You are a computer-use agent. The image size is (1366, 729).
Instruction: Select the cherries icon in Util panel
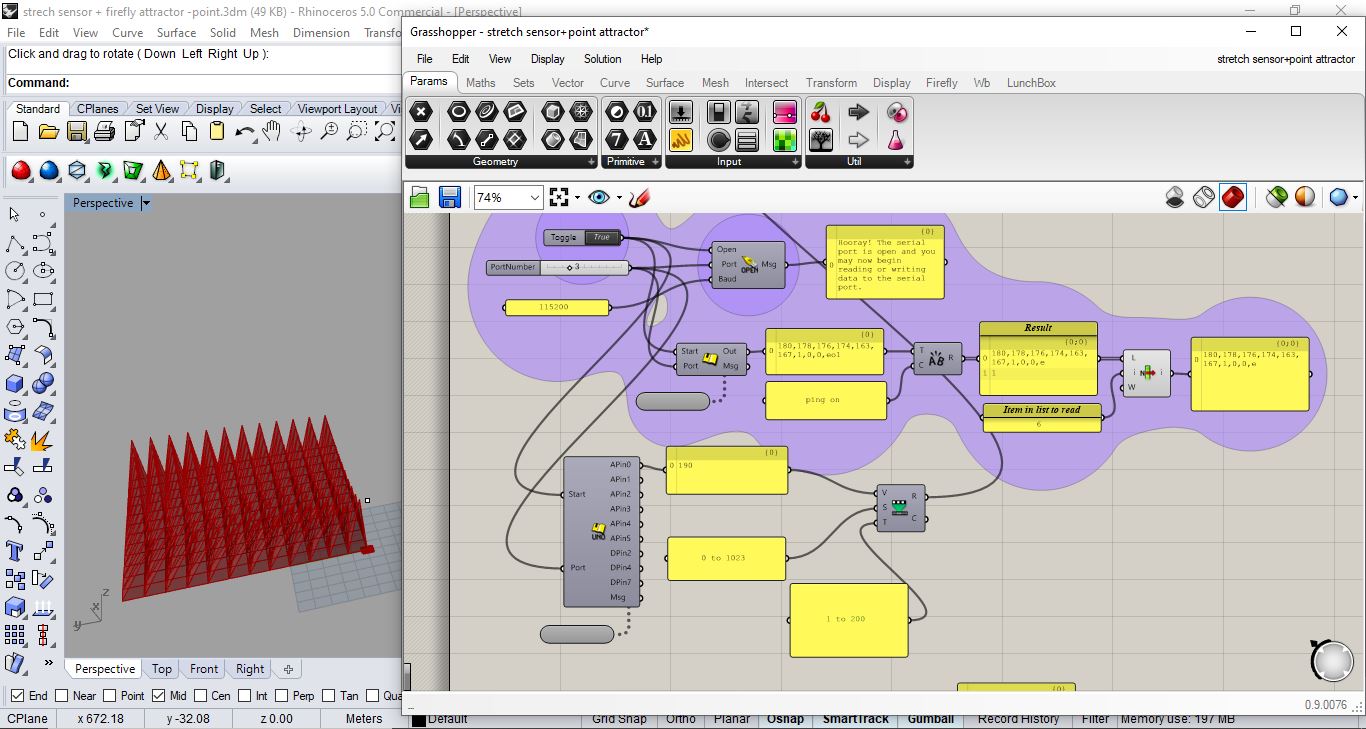click(x=821, y=112)
